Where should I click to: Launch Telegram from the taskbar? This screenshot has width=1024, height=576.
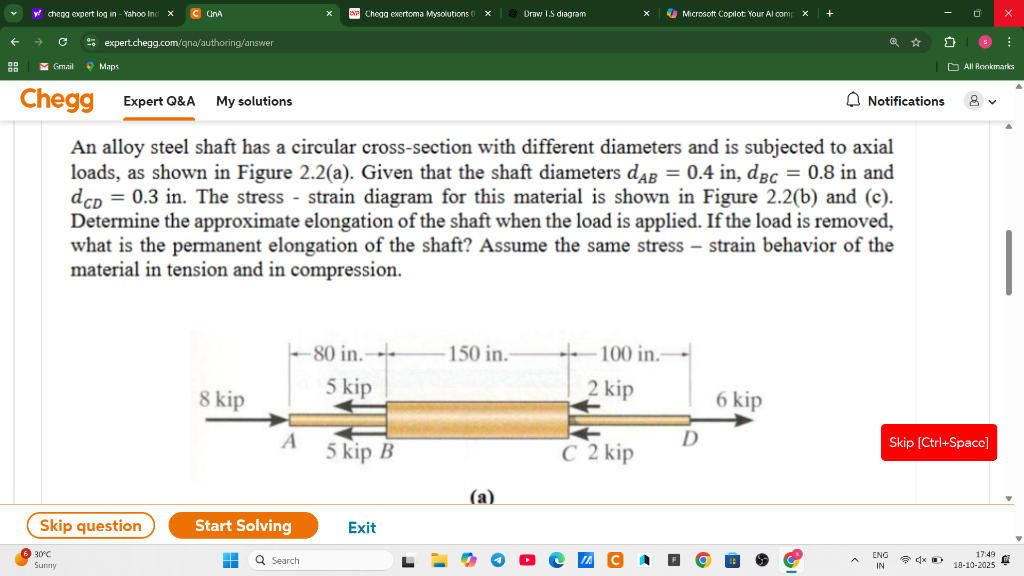tap(498, 560)
